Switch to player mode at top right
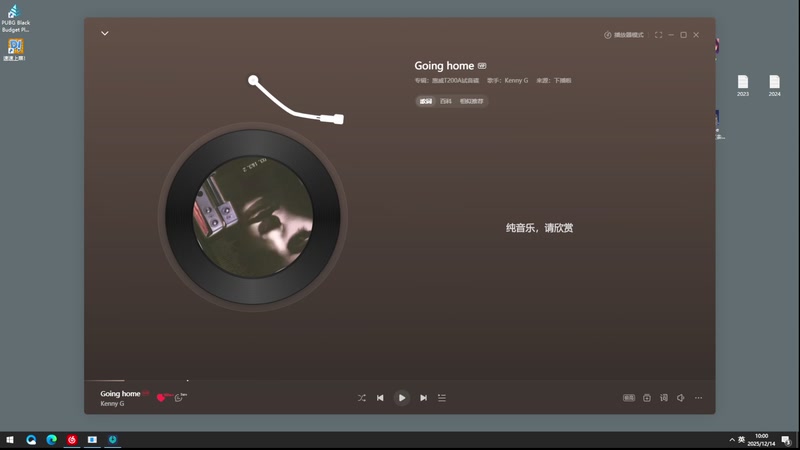Image resolution: width=800 pixels, height=450 pixels. tap(624, 35)
